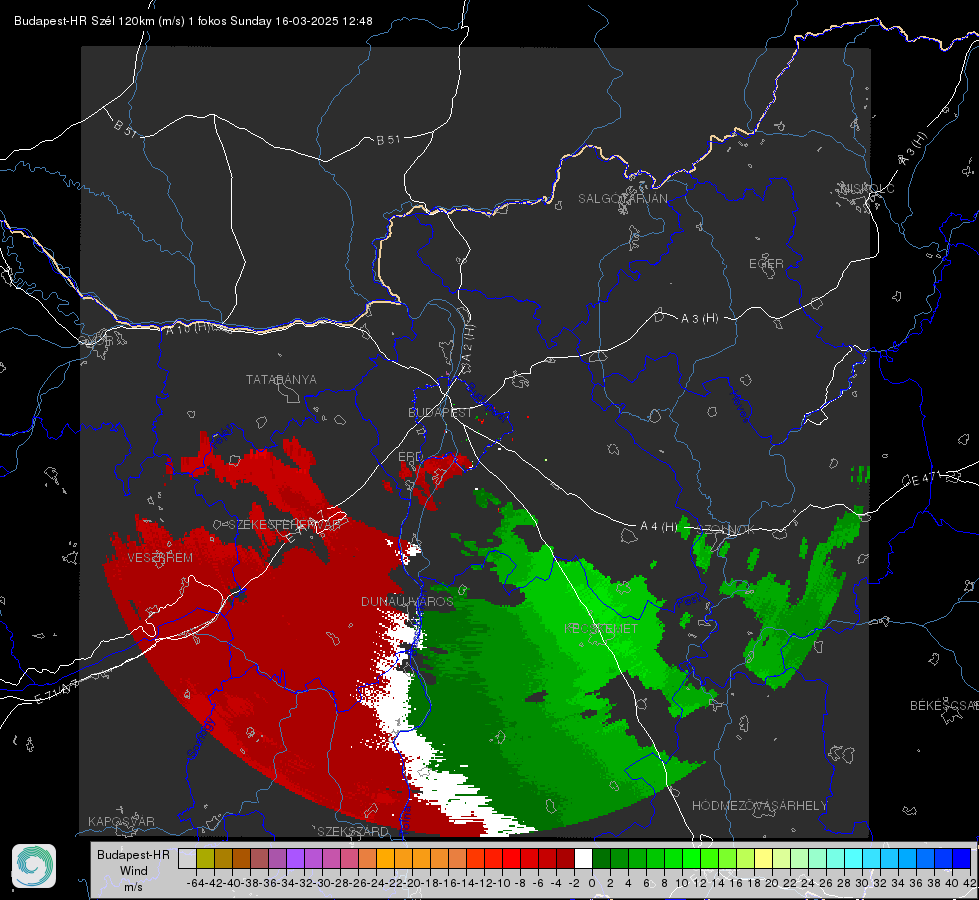
Task: Pick the light grey swatch at the legend's start
Action: [187, 859]
